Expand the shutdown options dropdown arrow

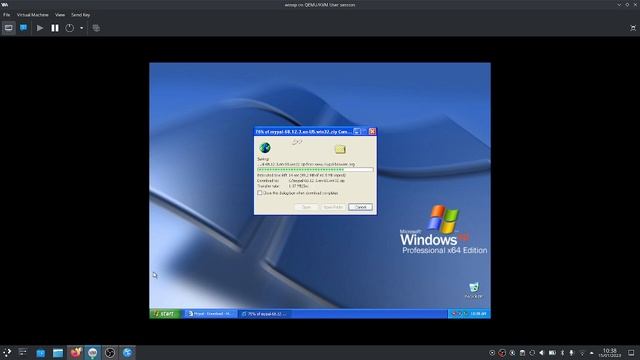pos(81,28)
